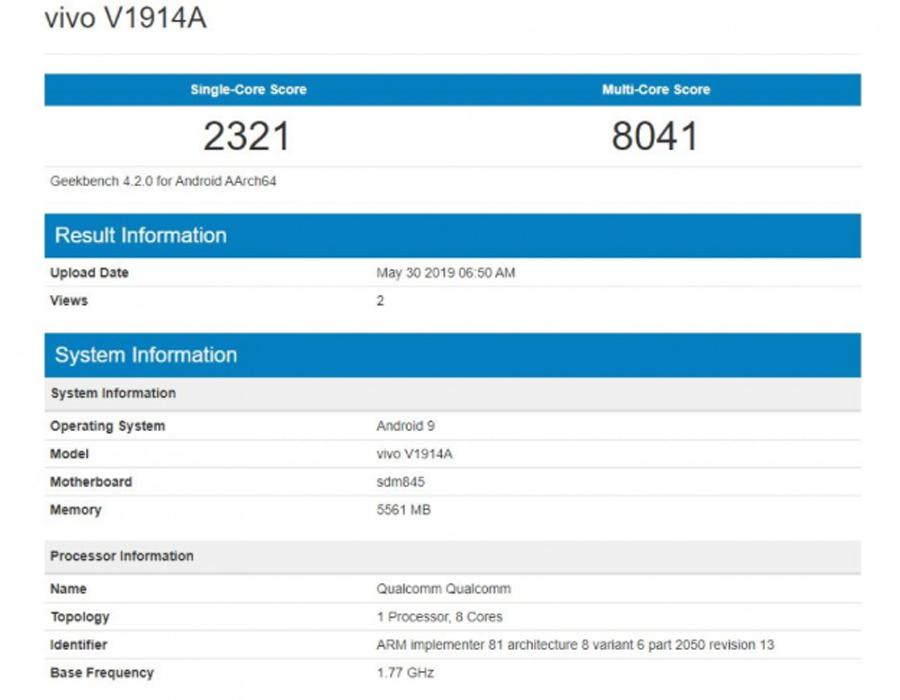The height and width of the screenshot is (700, 900).
Task: Click the Operating System label
Action: click(107, 426)
